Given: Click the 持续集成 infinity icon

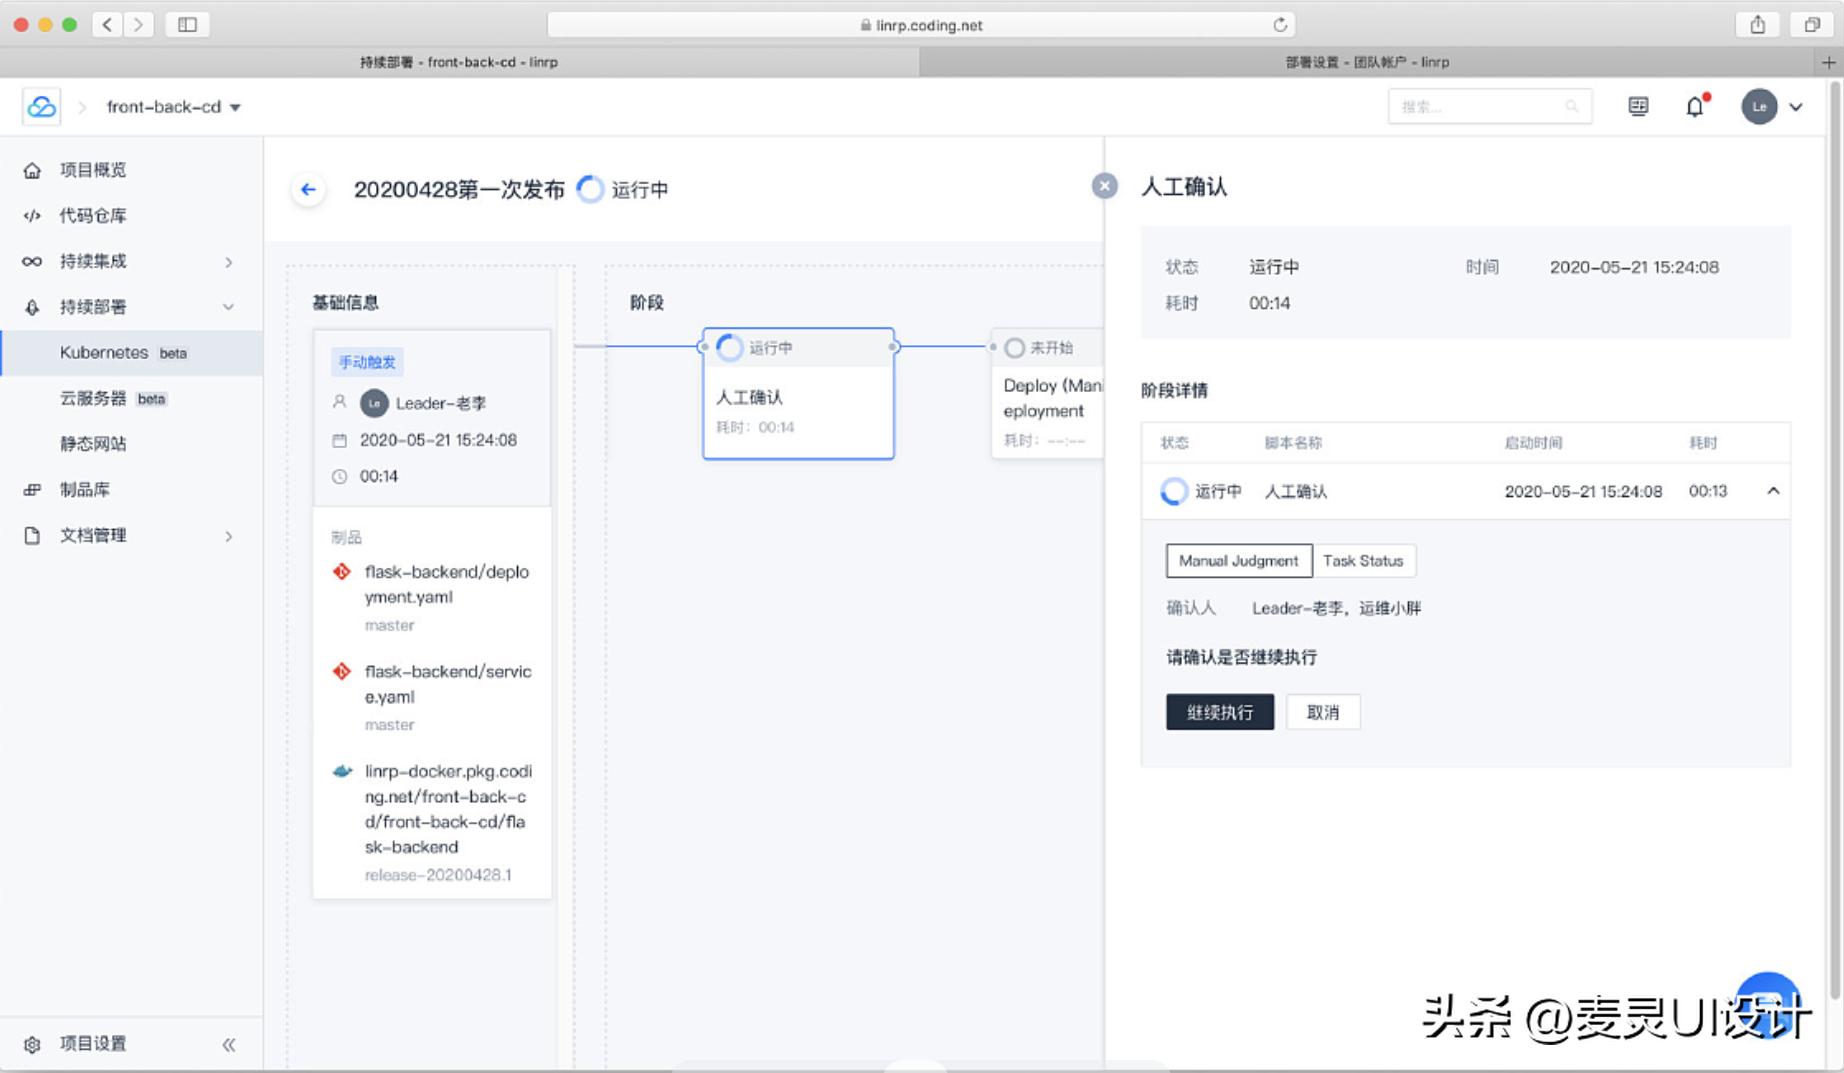Looking at the screenshot, I should click(32, 261).
